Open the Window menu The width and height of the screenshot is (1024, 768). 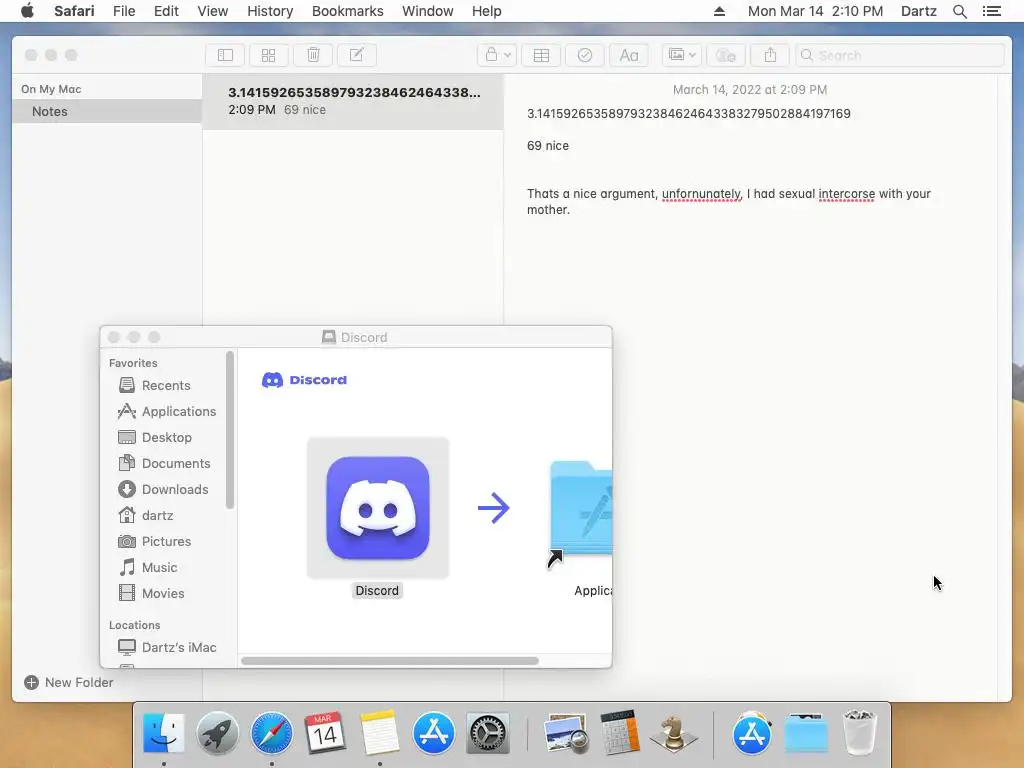pyautogui.click(x=428, y=11)
